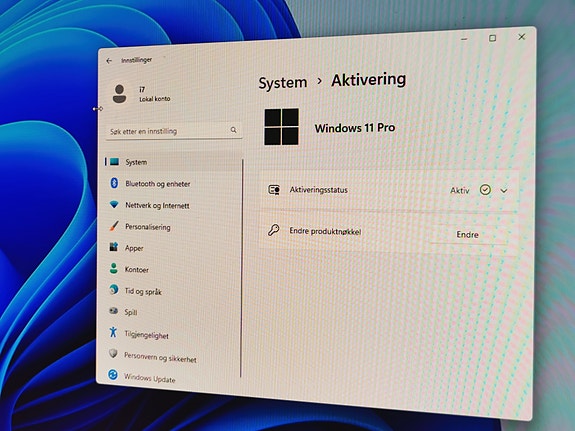The height and width of the screenshot is (431, 575).
Task: Open Personalisering paintbrush icon
Action: coord(114,226)
